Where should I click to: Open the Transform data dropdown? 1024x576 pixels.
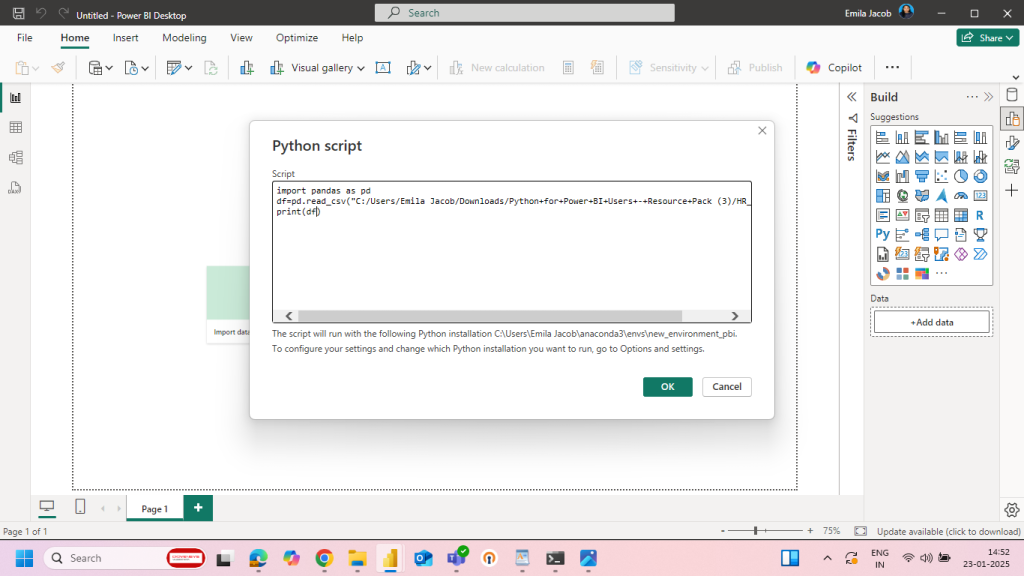(x=188, y=68)
